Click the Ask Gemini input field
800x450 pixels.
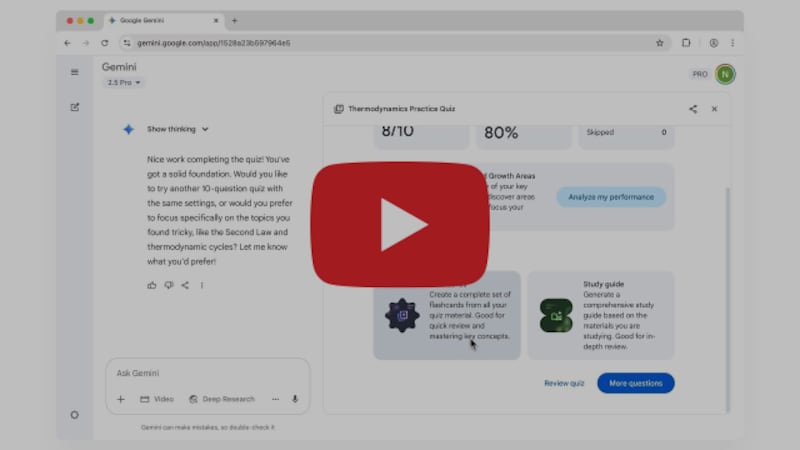(x=207, y=373)
